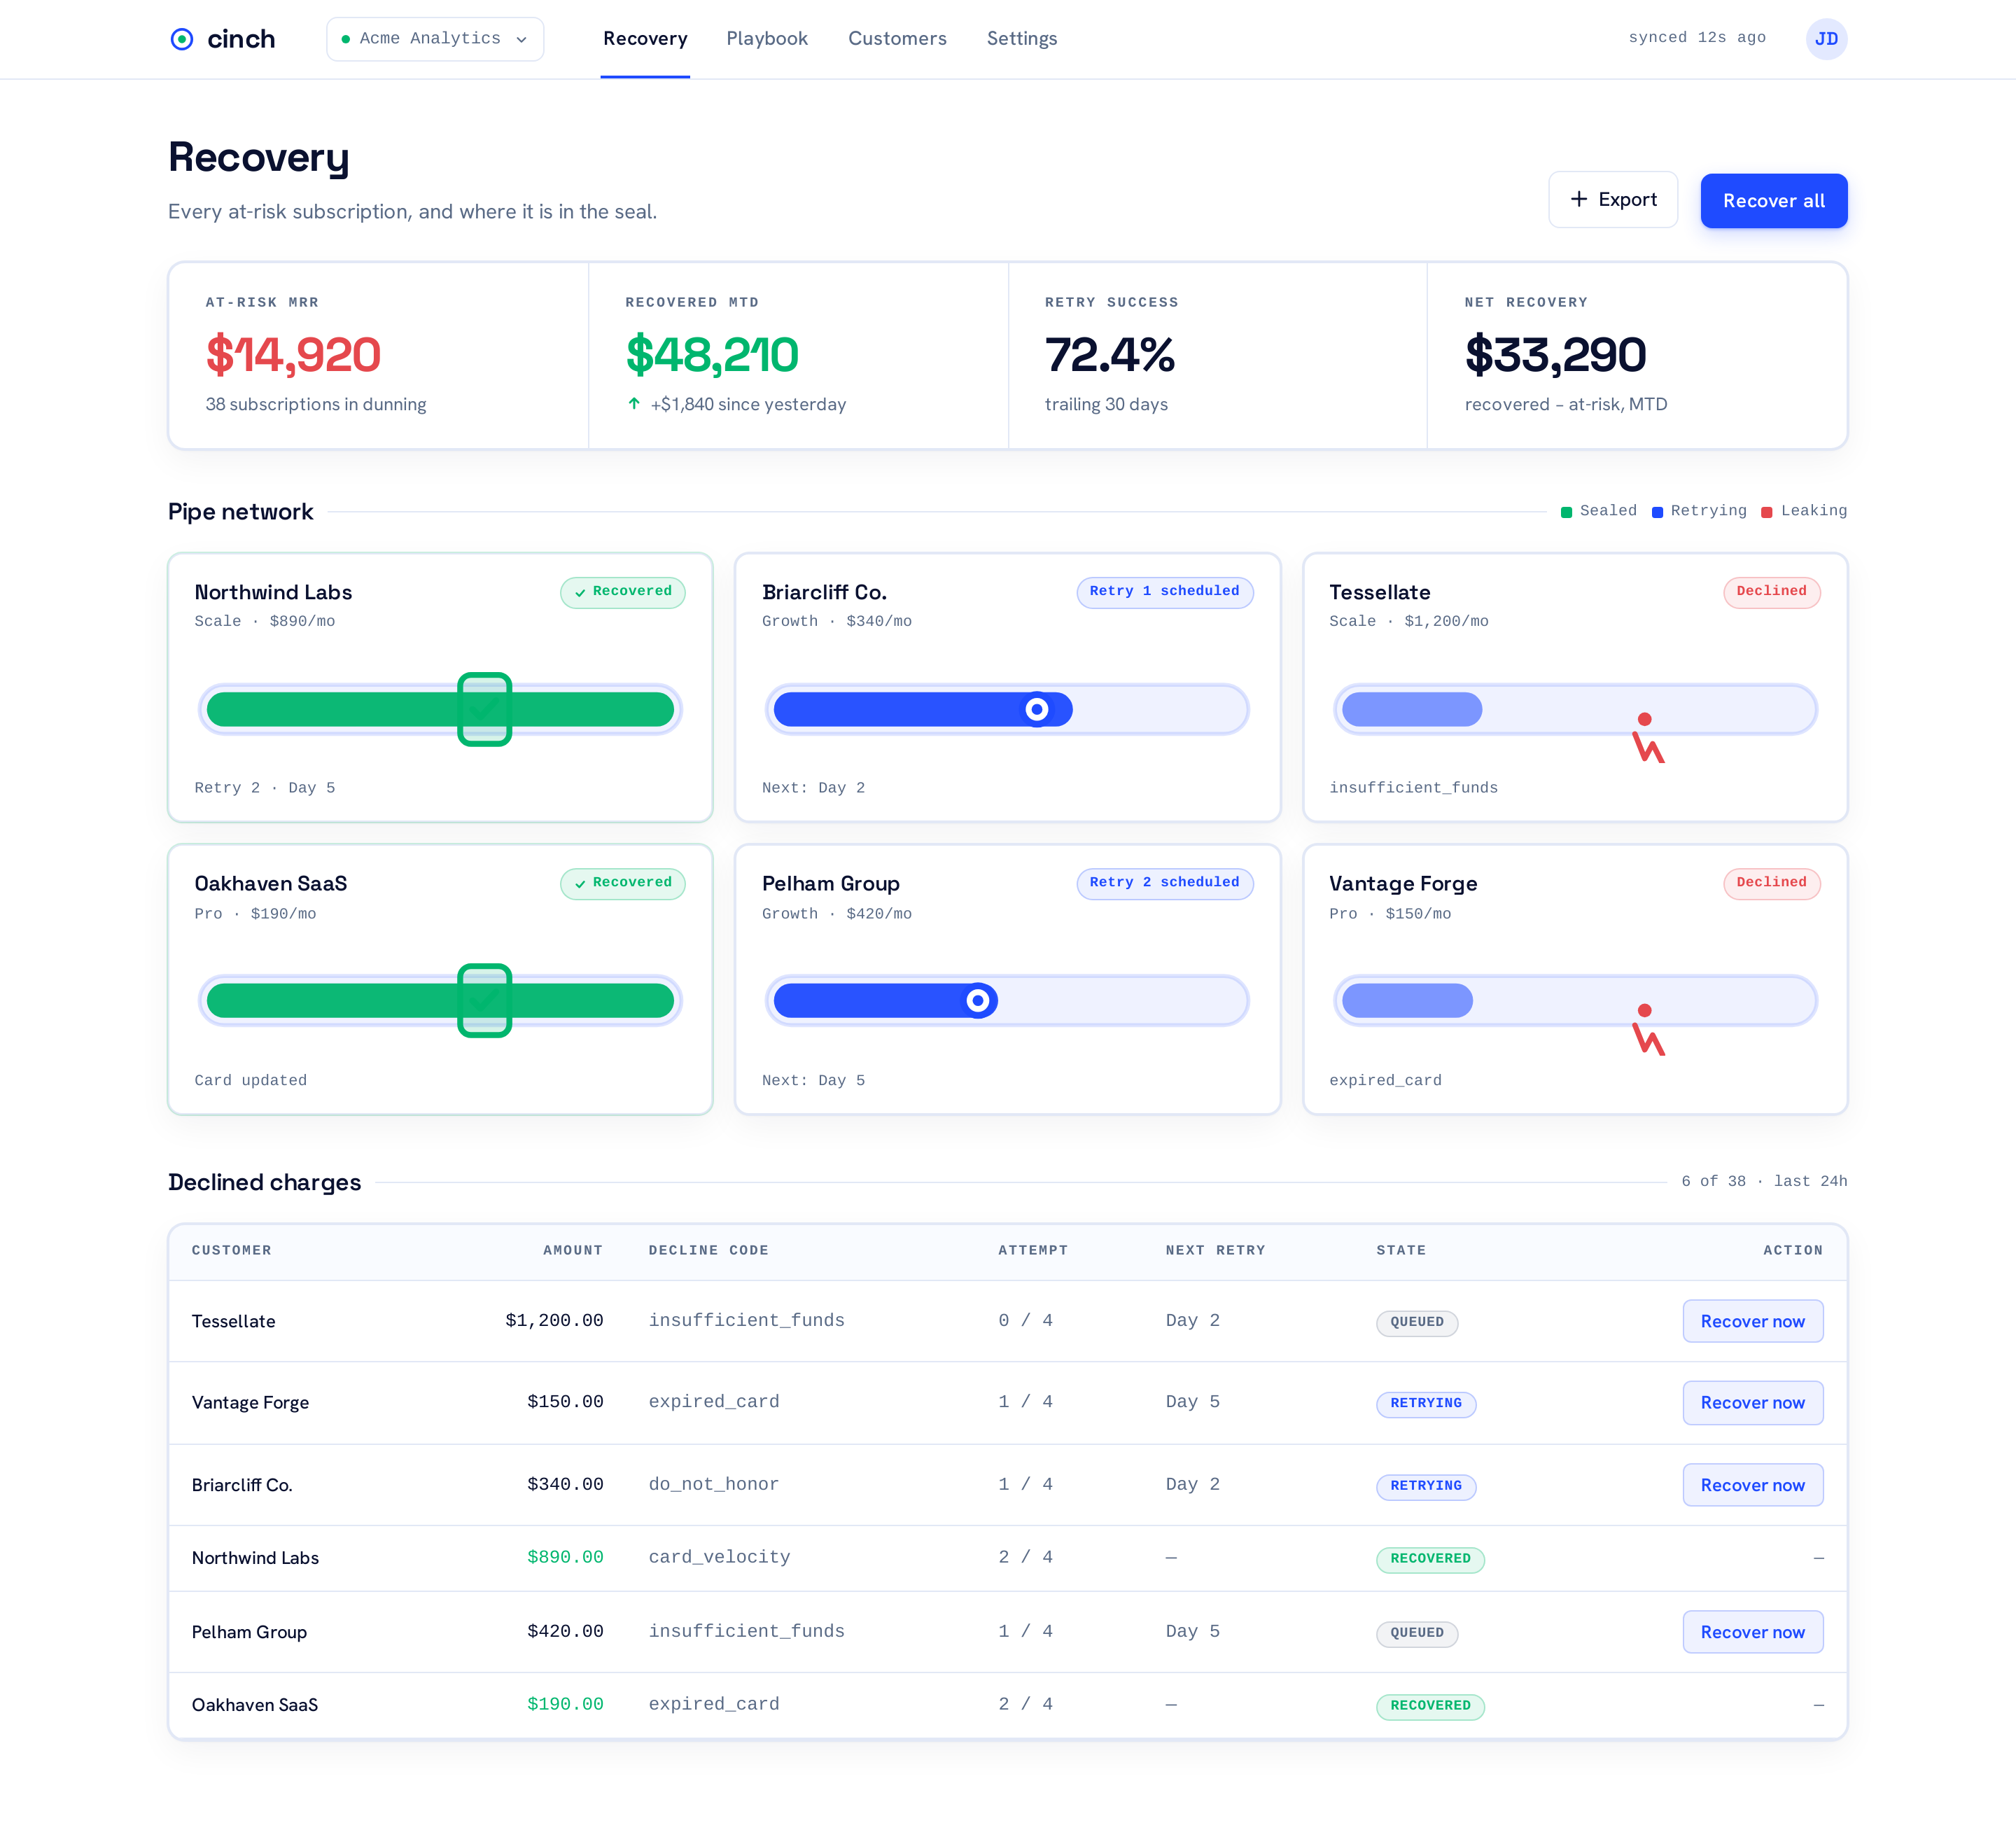Click the Tessellate customer name in the table
Screen dimensions: 2016x1830
[x=233, y=1322]
